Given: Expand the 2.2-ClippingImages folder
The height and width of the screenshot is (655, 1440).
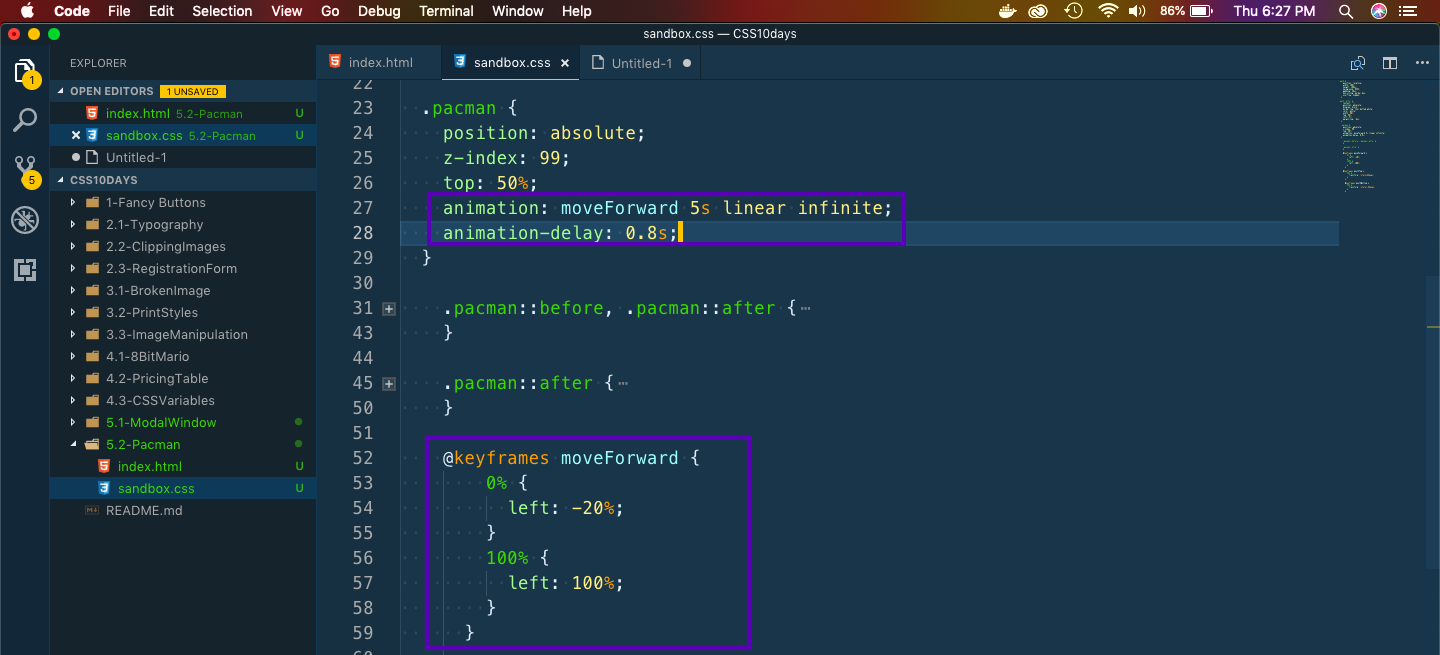Looking at the screenshot, I should [73, 246].
